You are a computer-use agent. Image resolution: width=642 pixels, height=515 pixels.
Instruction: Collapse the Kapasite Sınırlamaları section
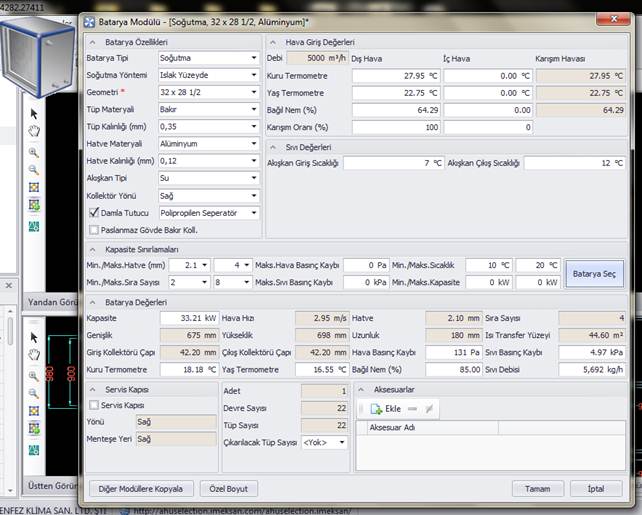coord(93,249)
